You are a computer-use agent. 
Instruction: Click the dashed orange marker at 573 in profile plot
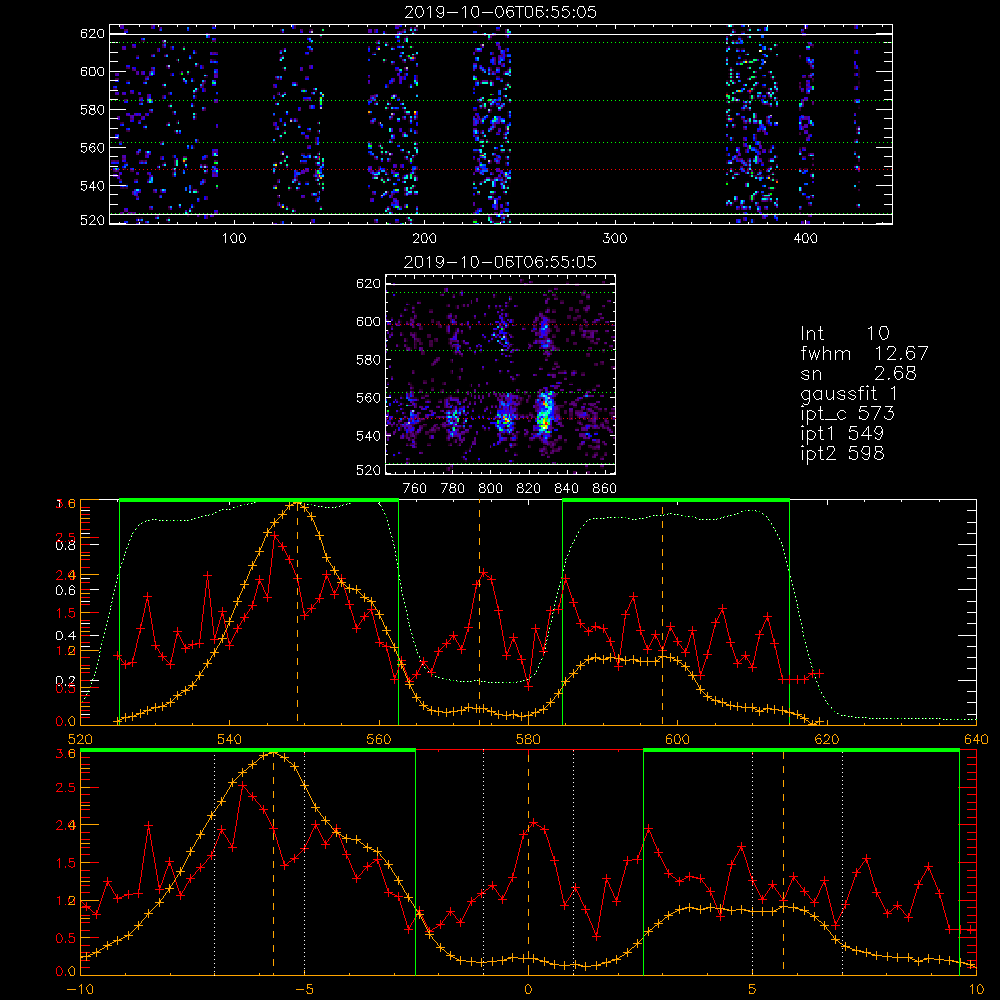pyautogui.click(x=480, y=612)
